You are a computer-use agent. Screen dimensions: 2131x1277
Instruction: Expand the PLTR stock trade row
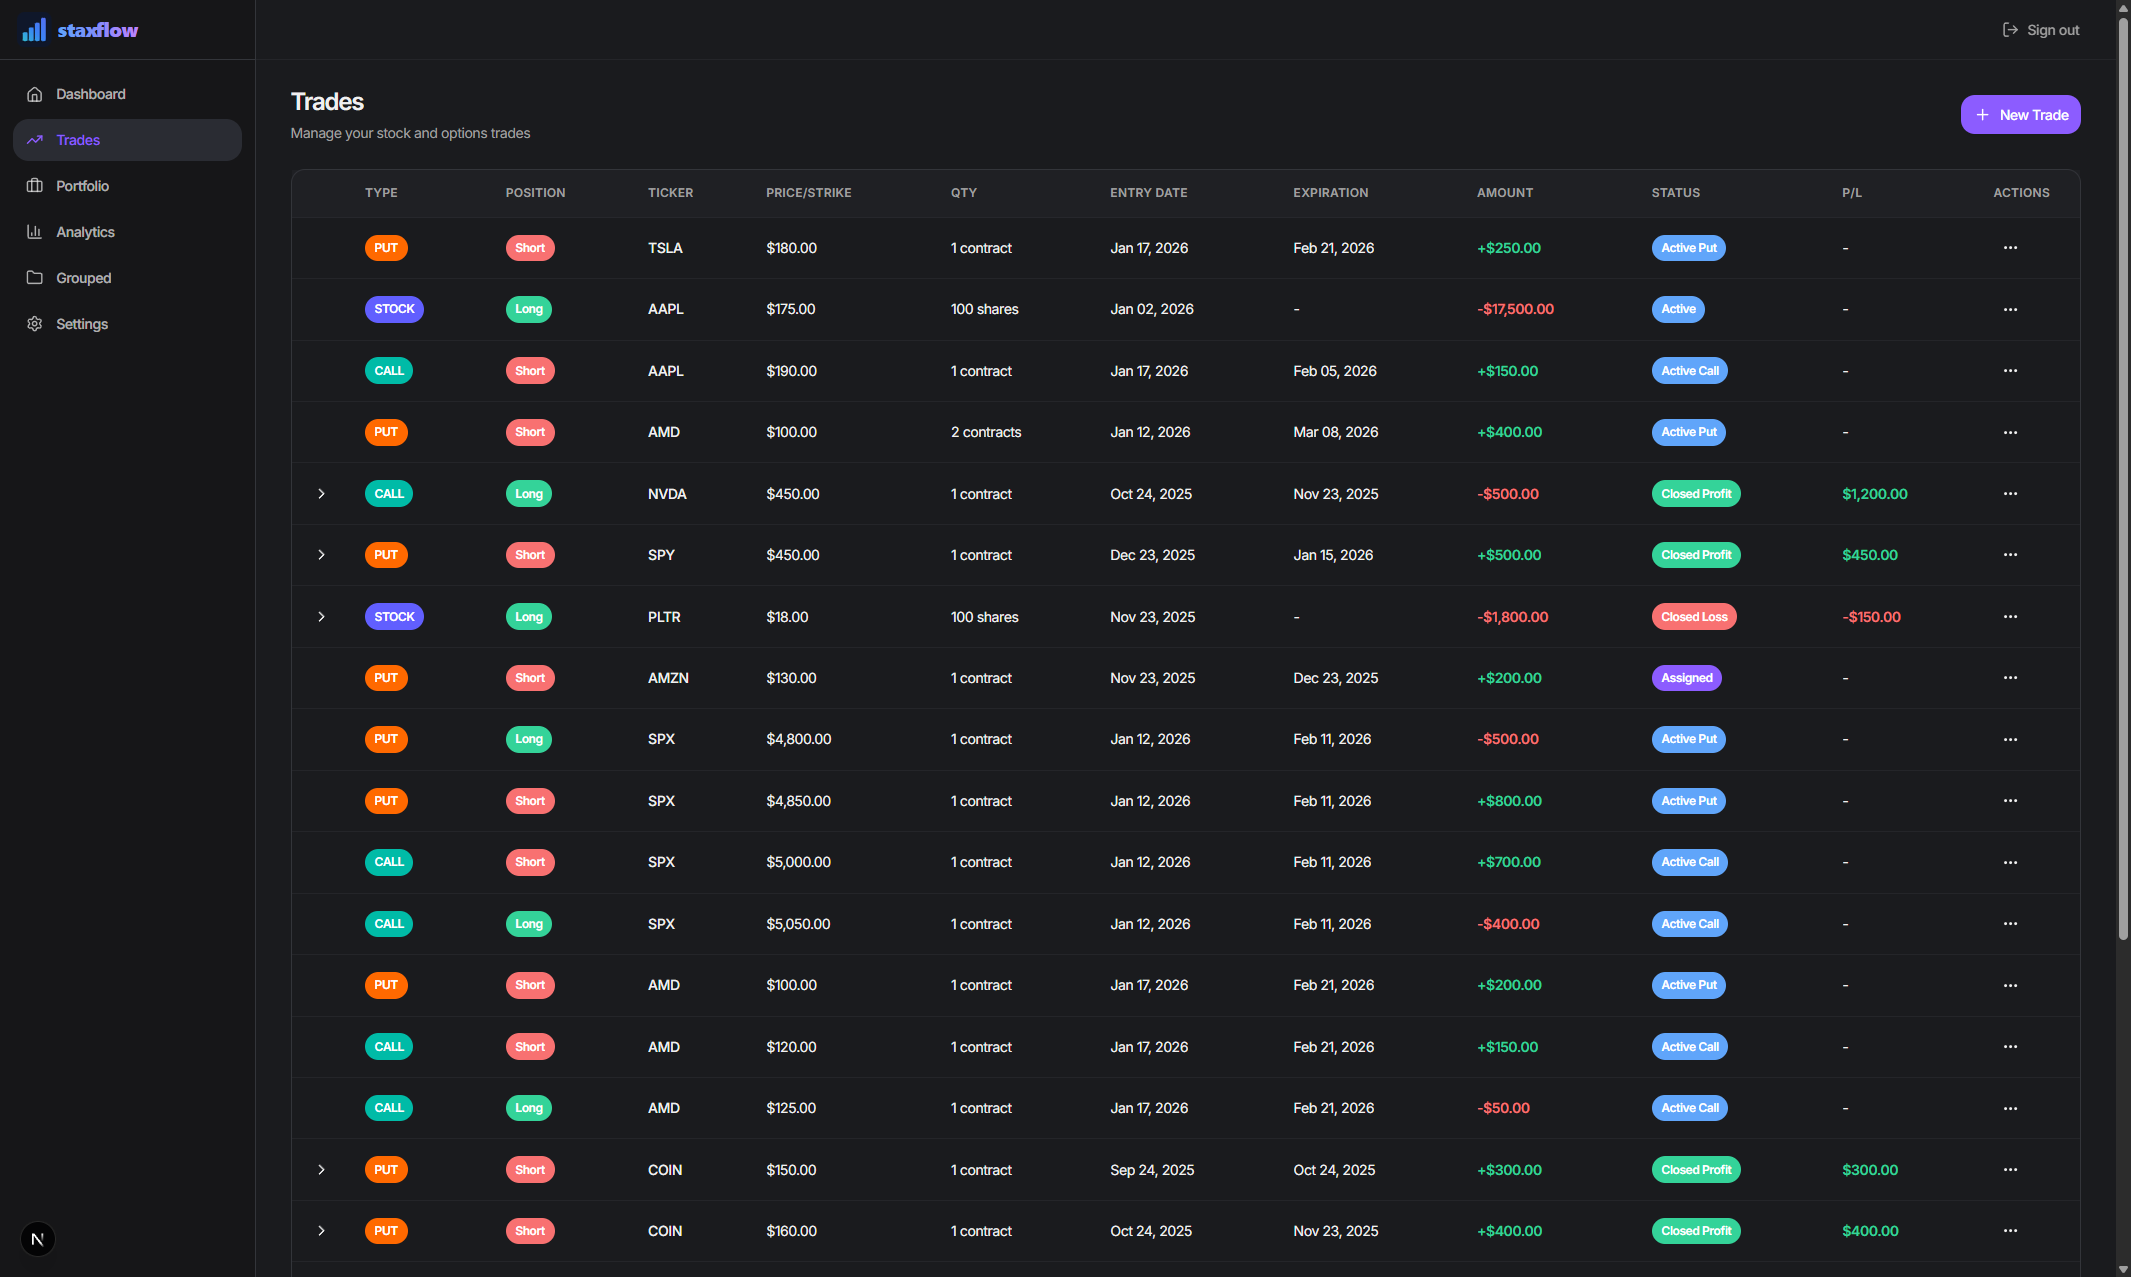[x=321, y=617]
